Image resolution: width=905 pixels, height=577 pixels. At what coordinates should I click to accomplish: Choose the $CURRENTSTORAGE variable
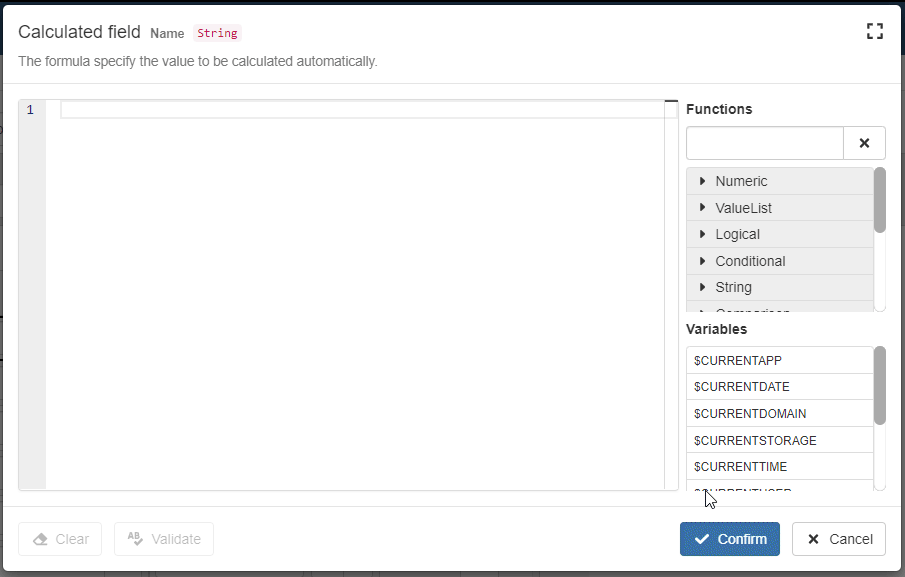754,441
